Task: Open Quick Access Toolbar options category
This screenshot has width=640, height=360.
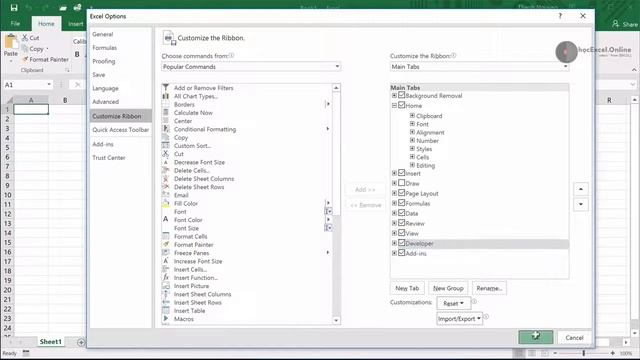Action: pos(120,130)
